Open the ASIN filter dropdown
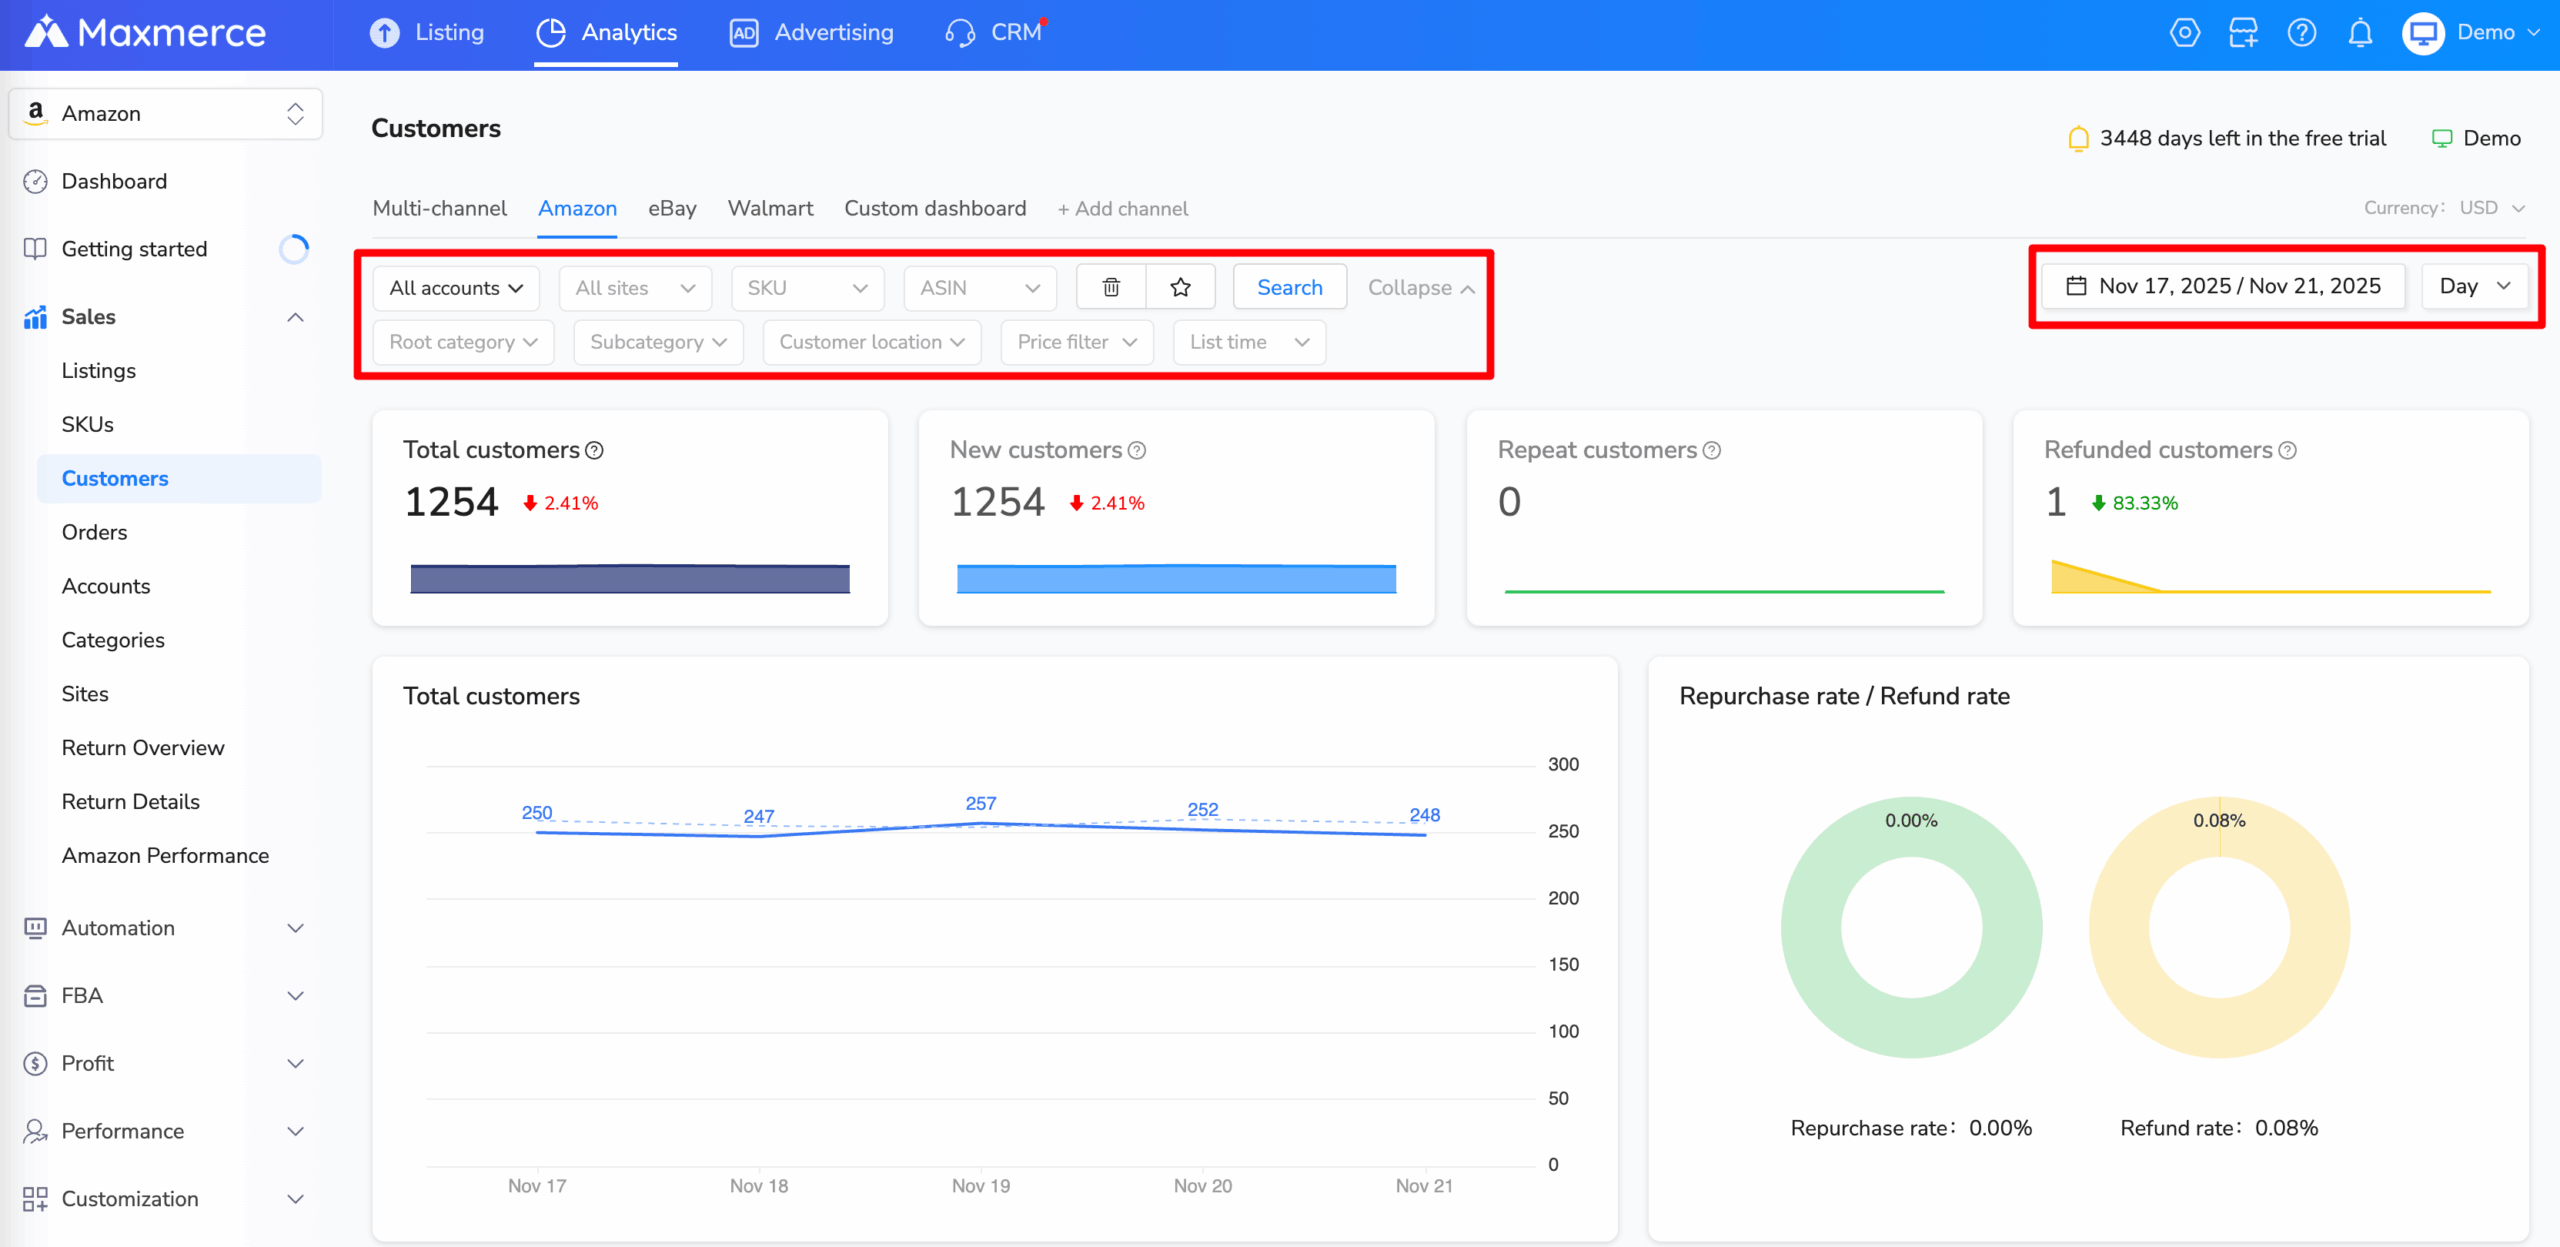 [980, 288]
